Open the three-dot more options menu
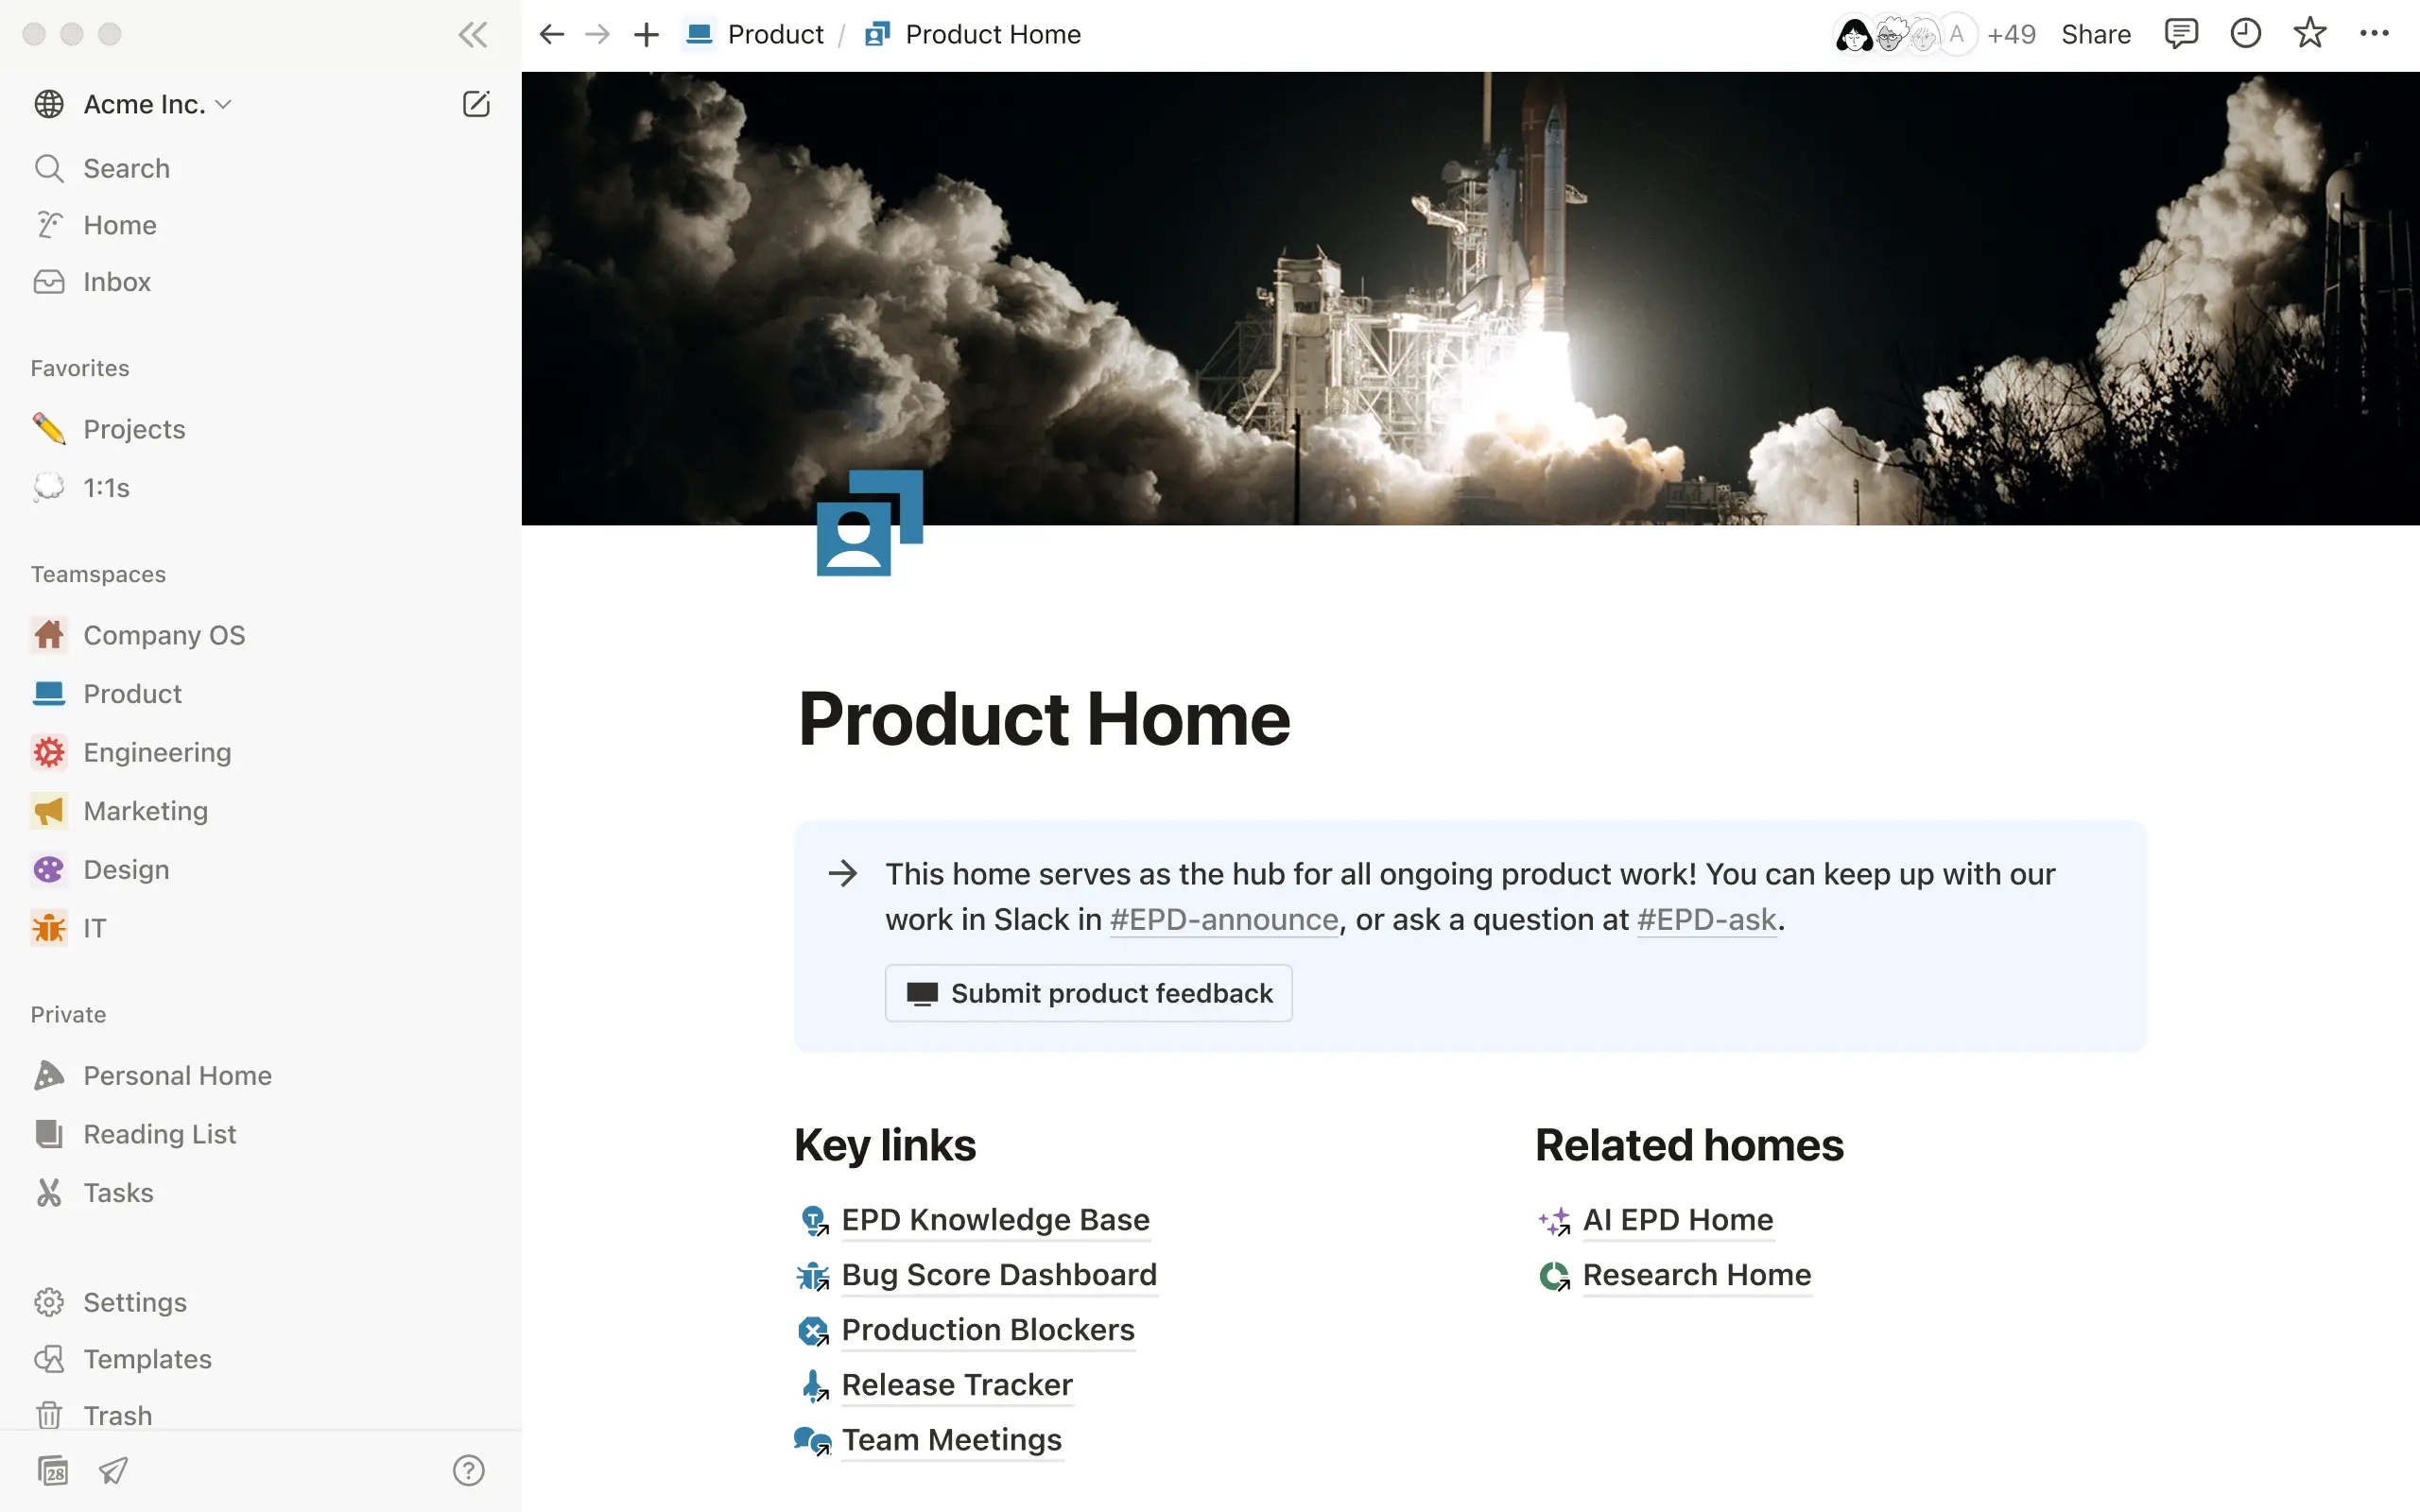 [x=2374, y=34]
